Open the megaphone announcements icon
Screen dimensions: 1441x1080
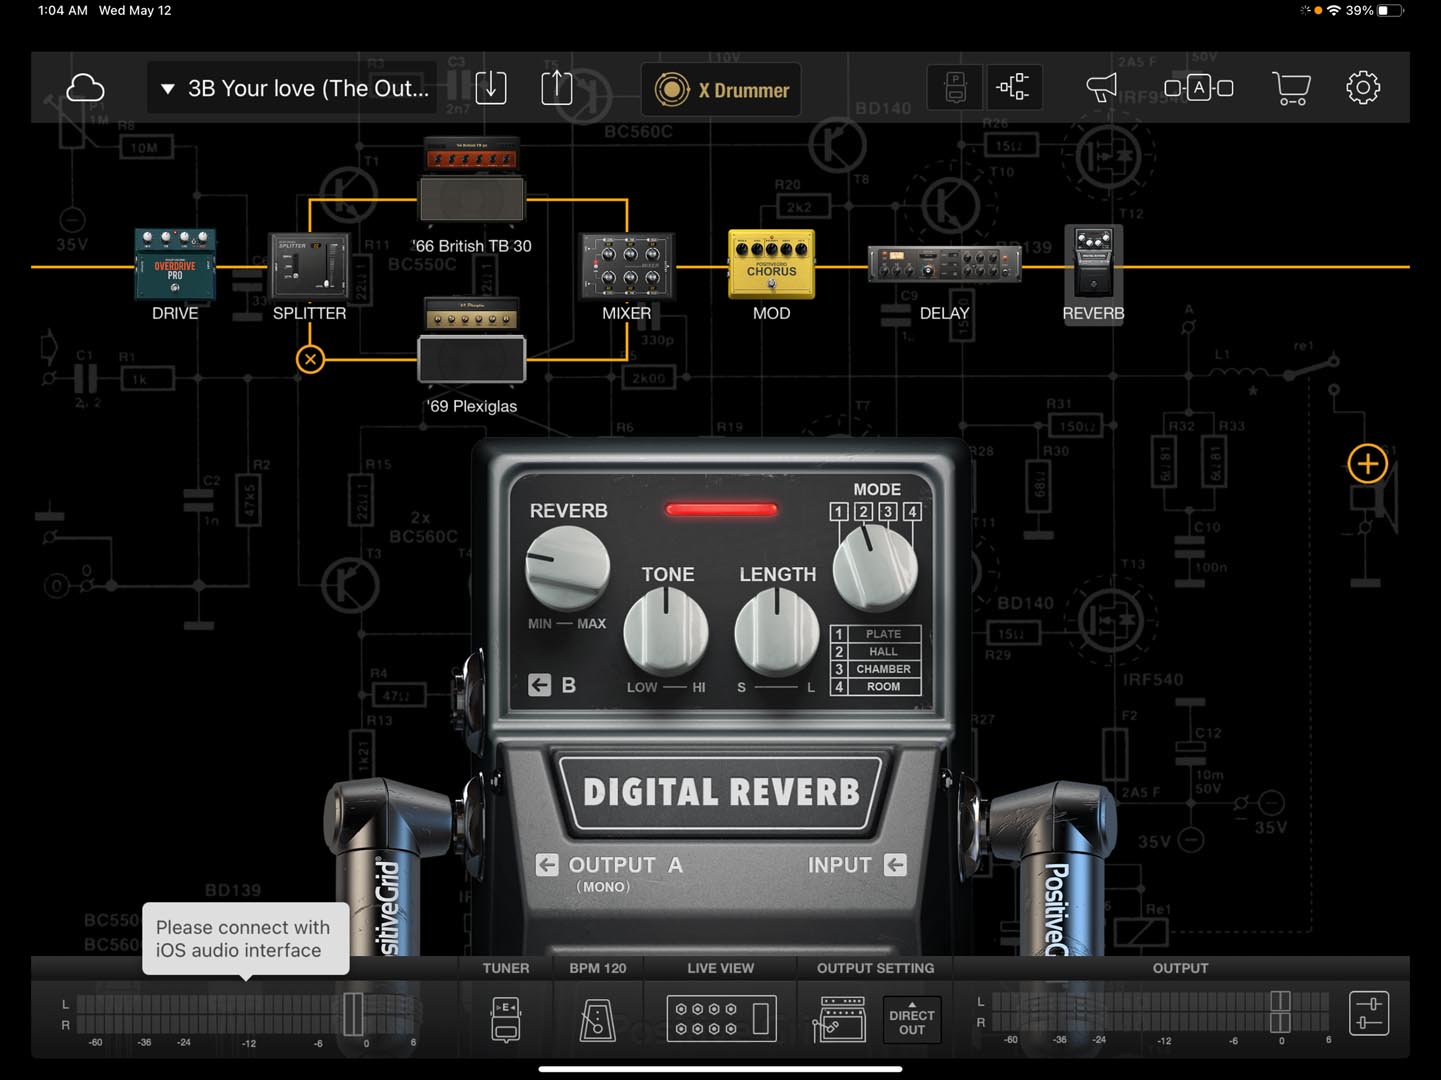(1101, 88)
